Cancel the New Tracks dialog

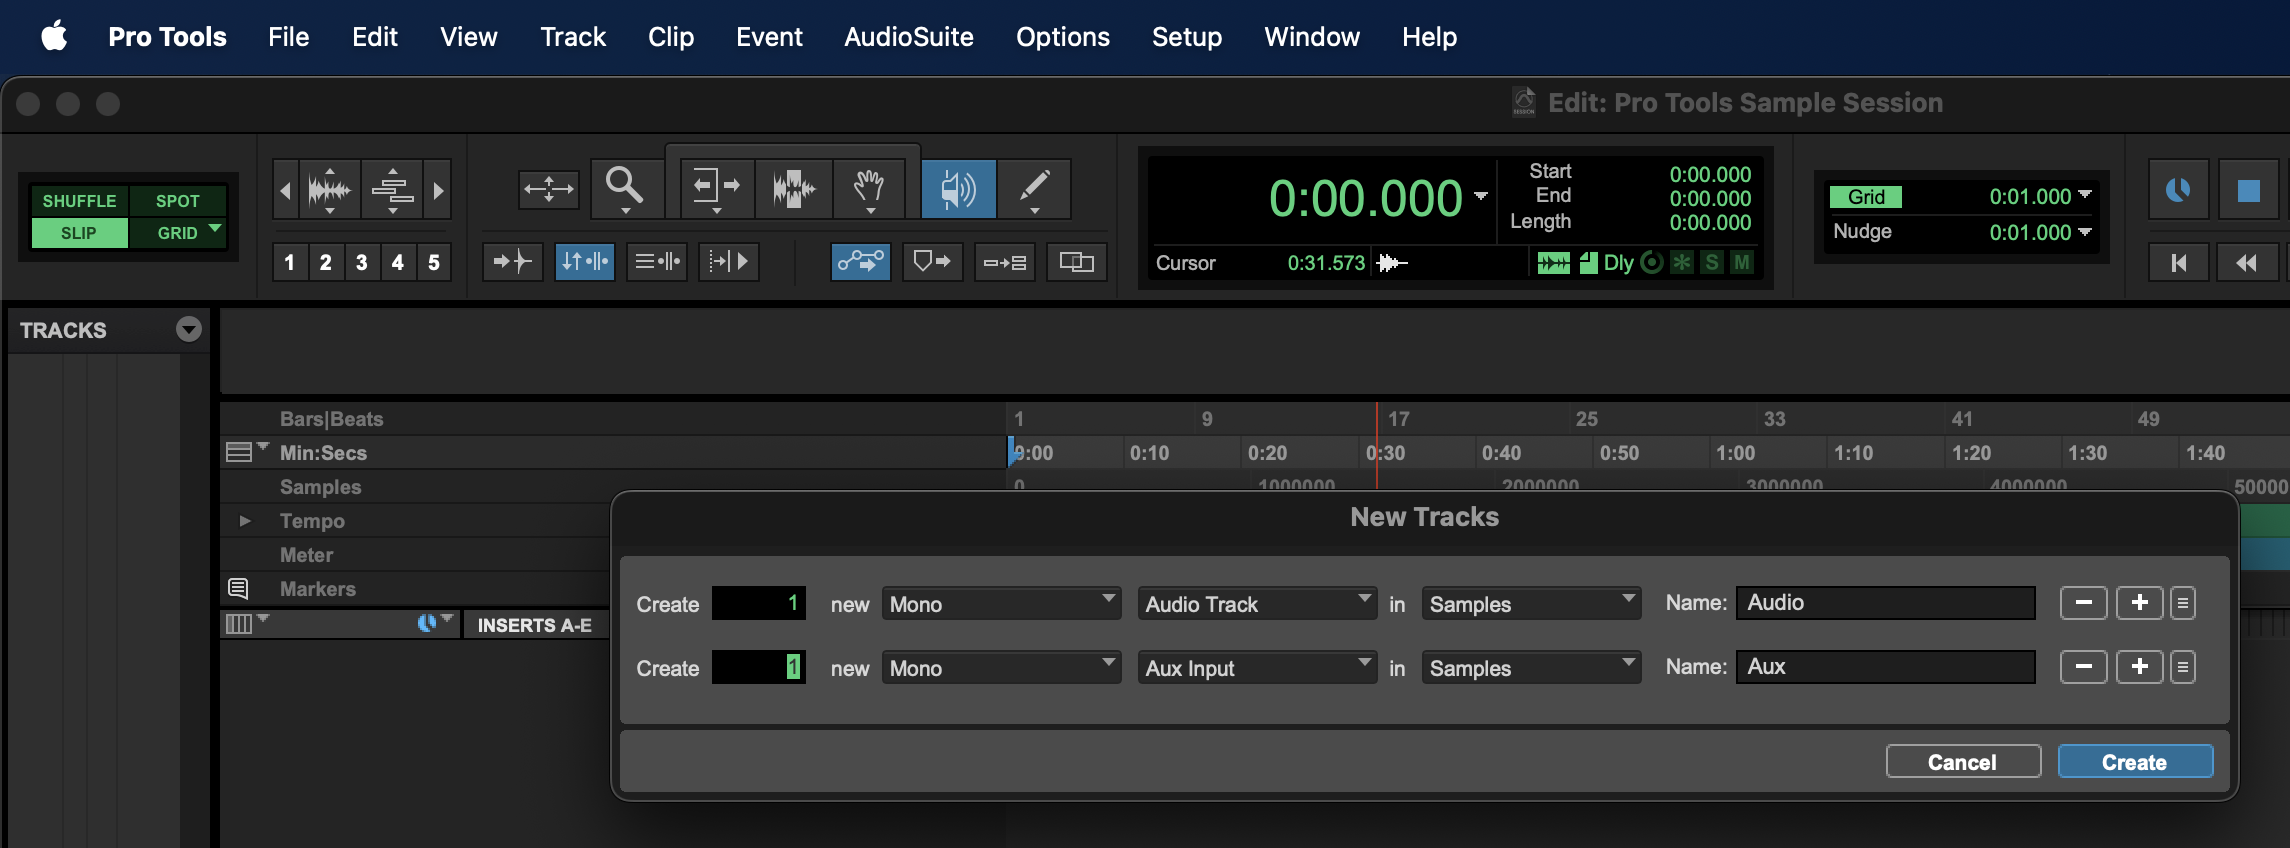pos(1962,762)
